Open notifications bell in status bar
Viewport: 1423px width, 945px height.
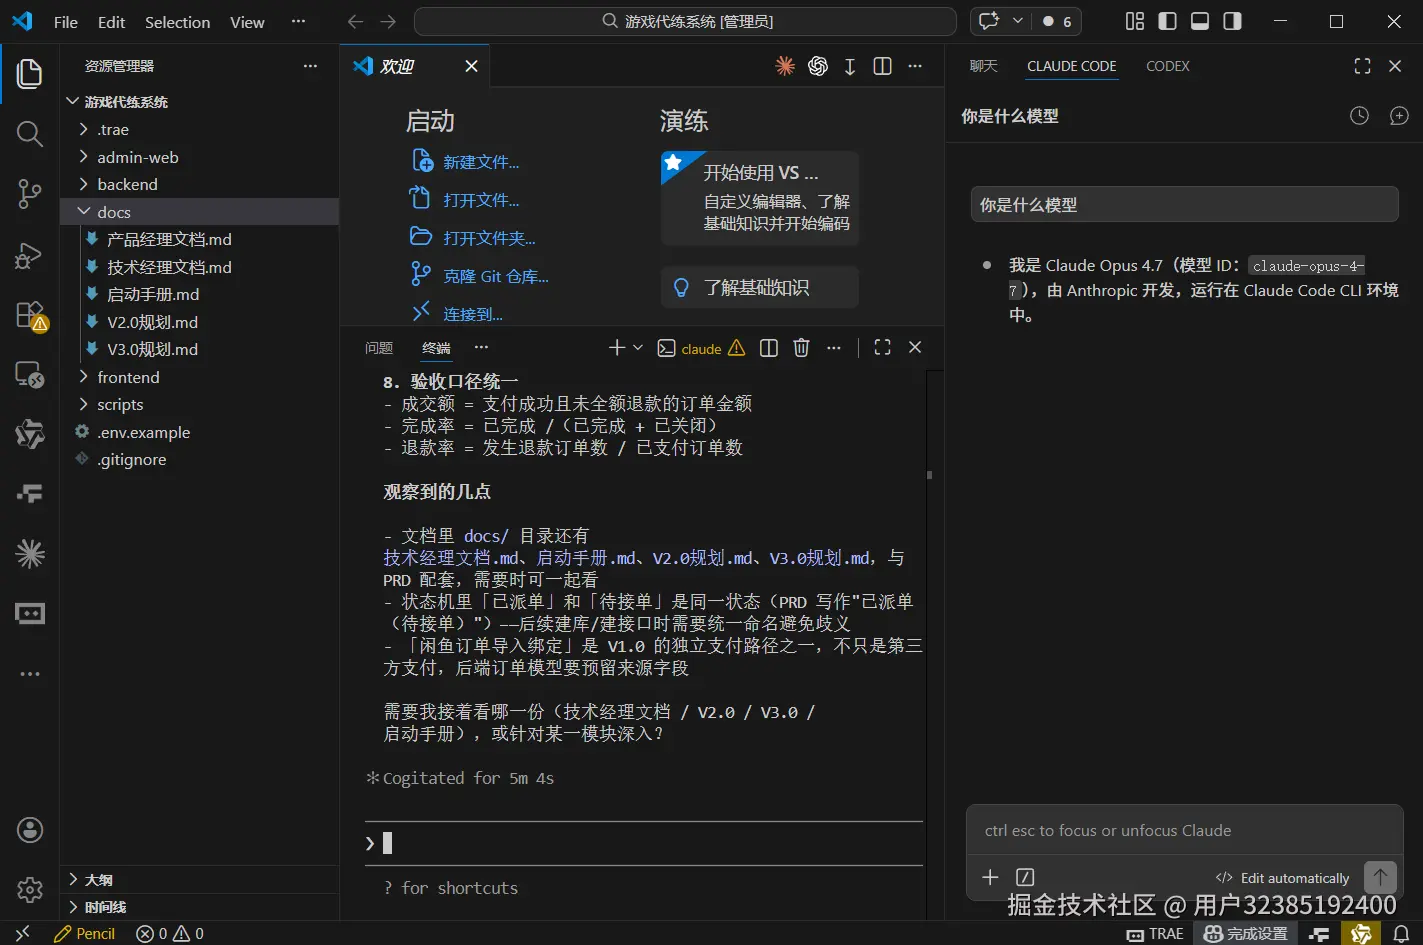1401,933
